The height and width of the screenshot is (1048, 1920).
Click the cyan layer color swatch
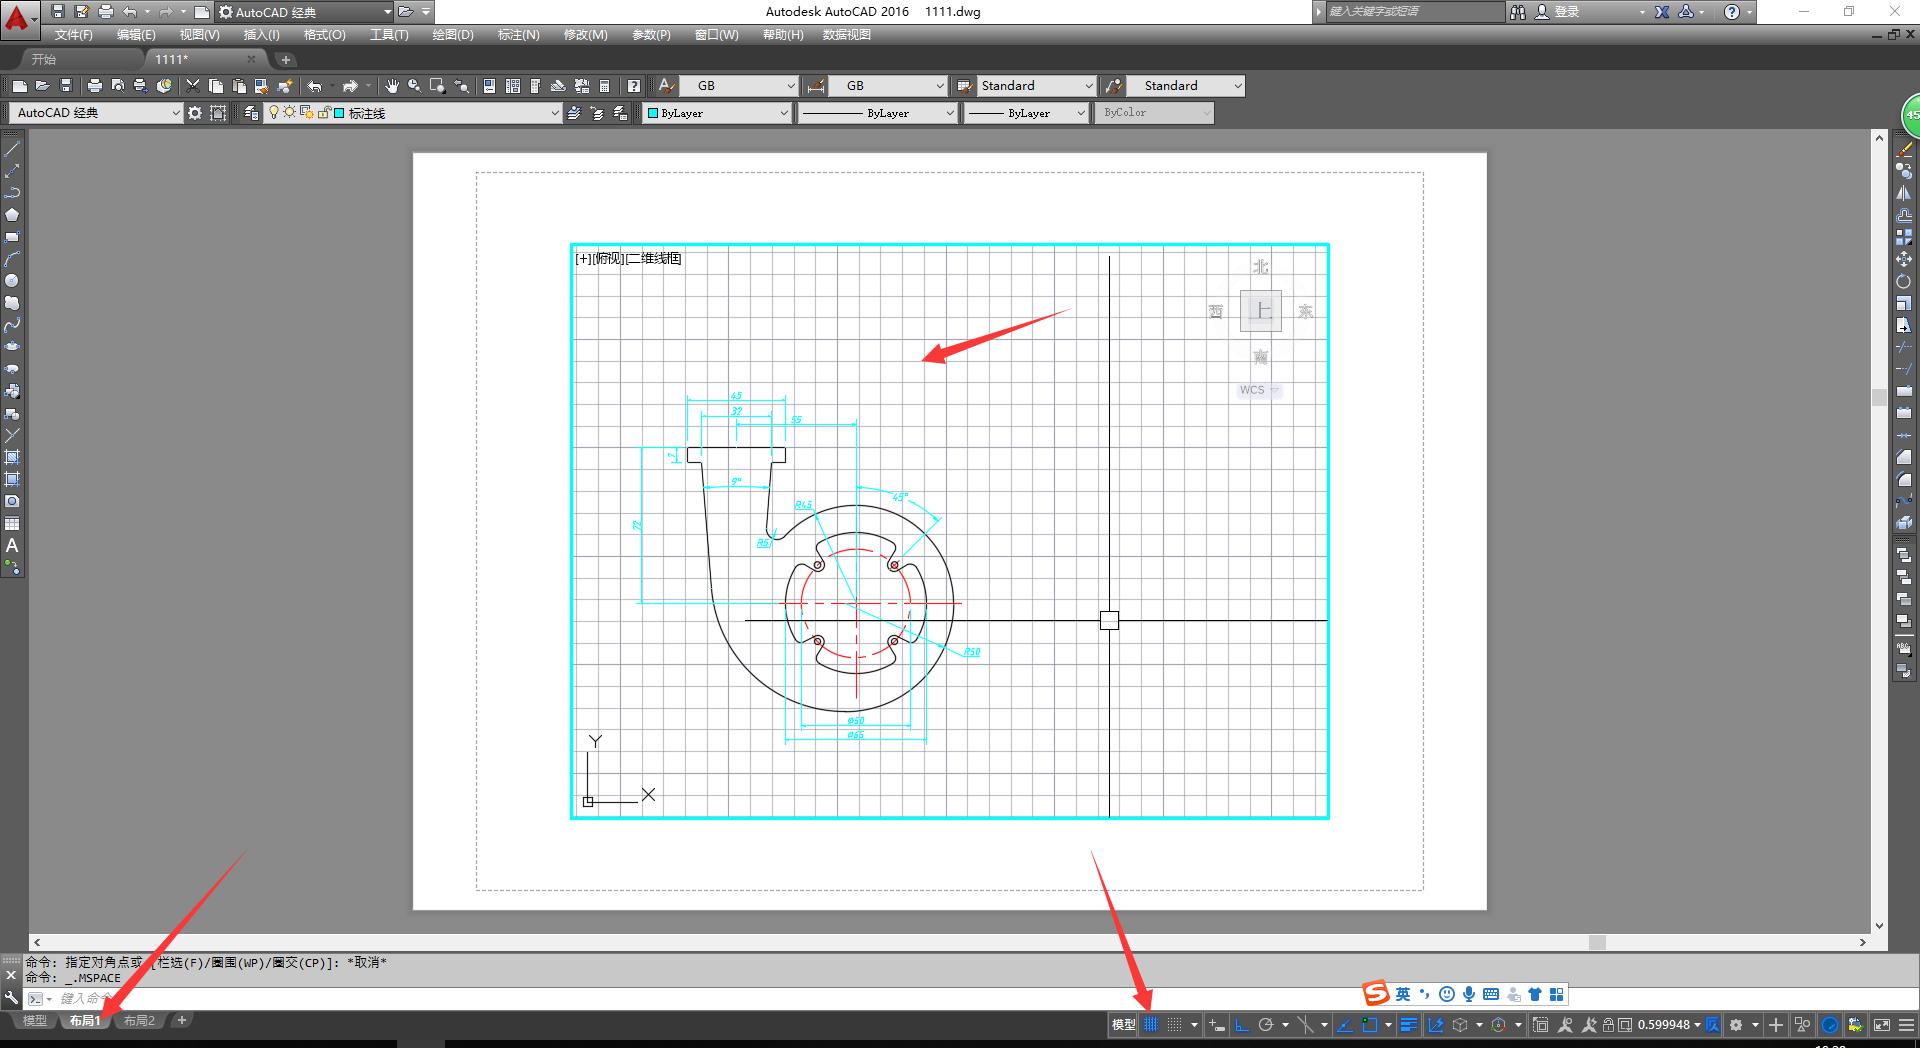pos(340,113)
